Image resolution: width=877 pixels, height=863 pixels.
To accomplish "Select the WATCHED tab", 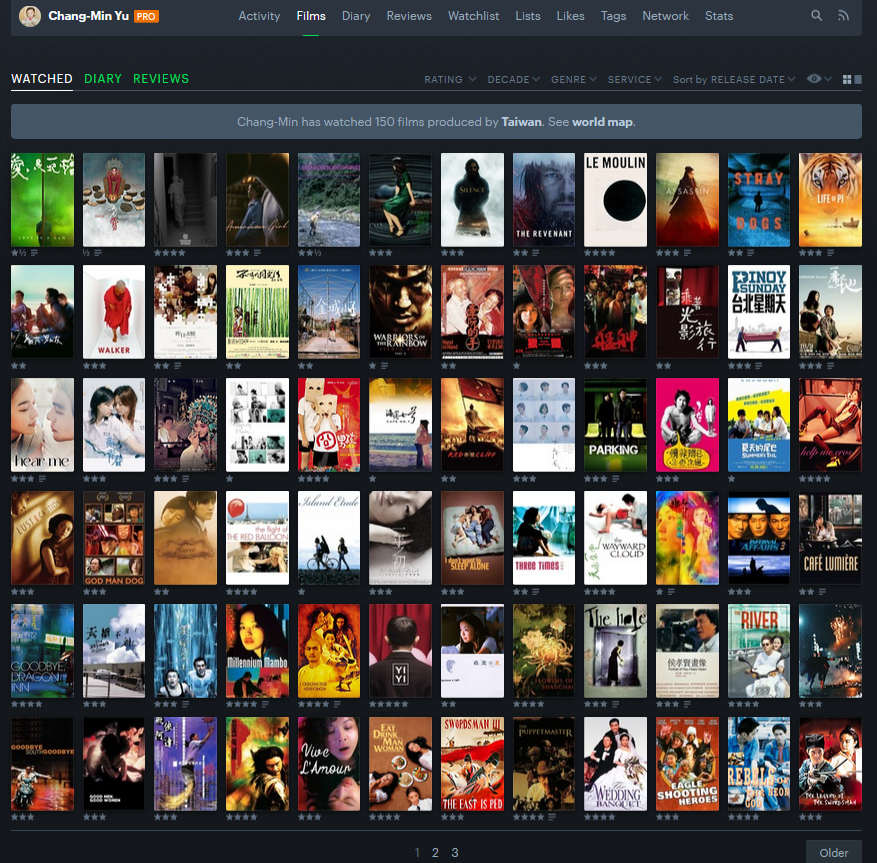I will [42, 79].
